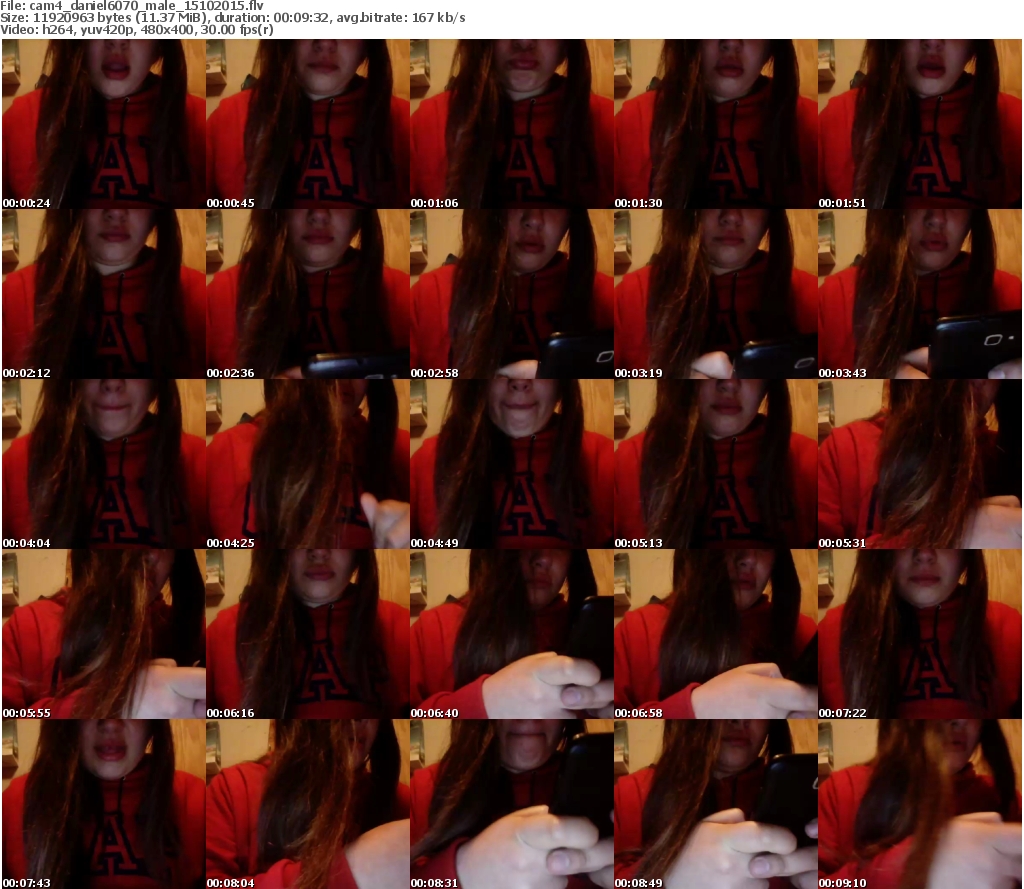This screenshot has width=1024, height=889.
Task: Pick the 00:04:04 video frame
Action: point(104,464)
